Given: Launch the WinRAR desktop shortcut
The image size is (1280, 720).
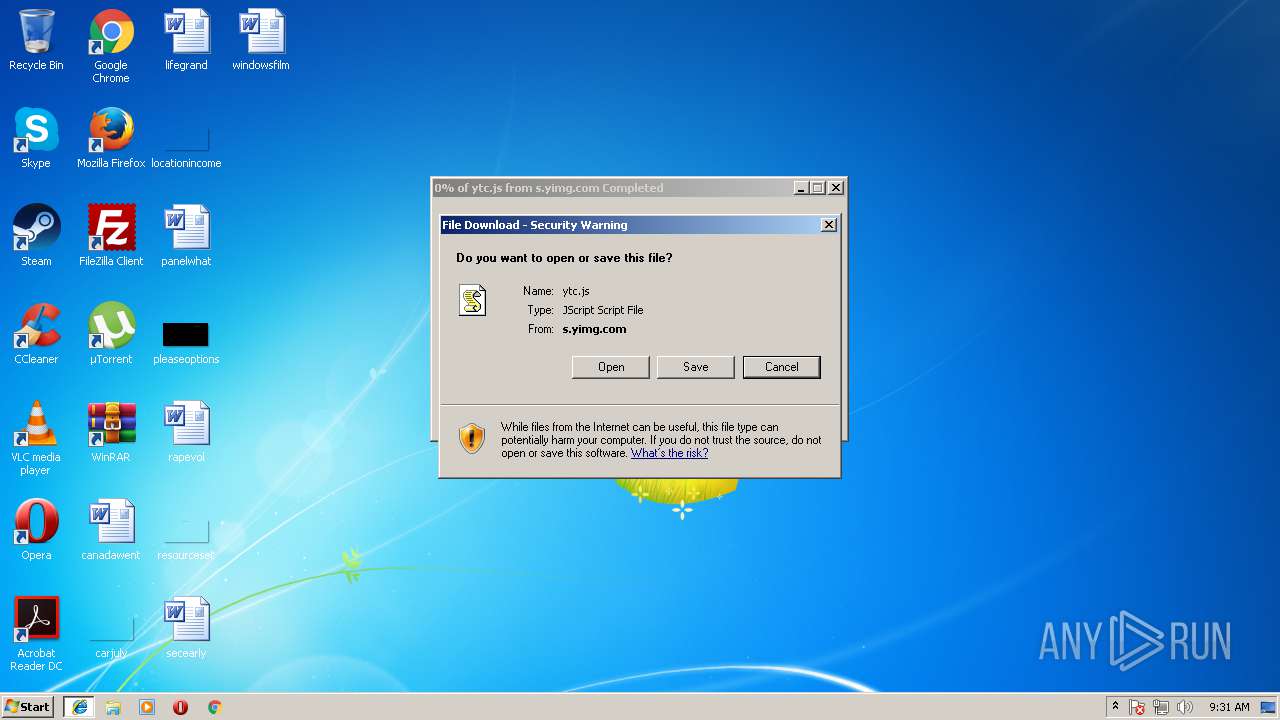Looking at the screenshot, I should tap(111, 432).
